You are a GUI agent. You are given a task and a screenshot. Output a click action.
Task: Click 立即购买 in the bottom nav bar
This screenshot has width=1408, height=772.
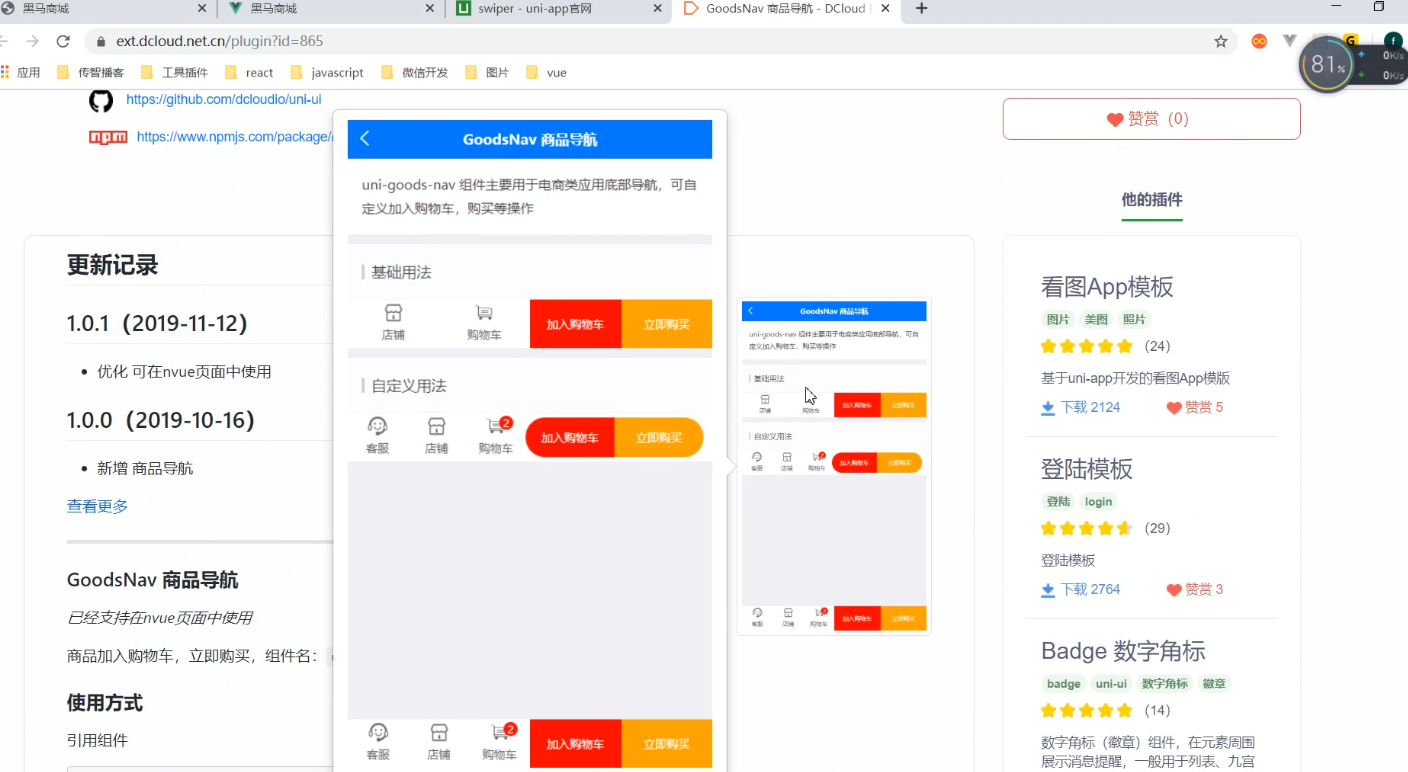coord(666,744)
